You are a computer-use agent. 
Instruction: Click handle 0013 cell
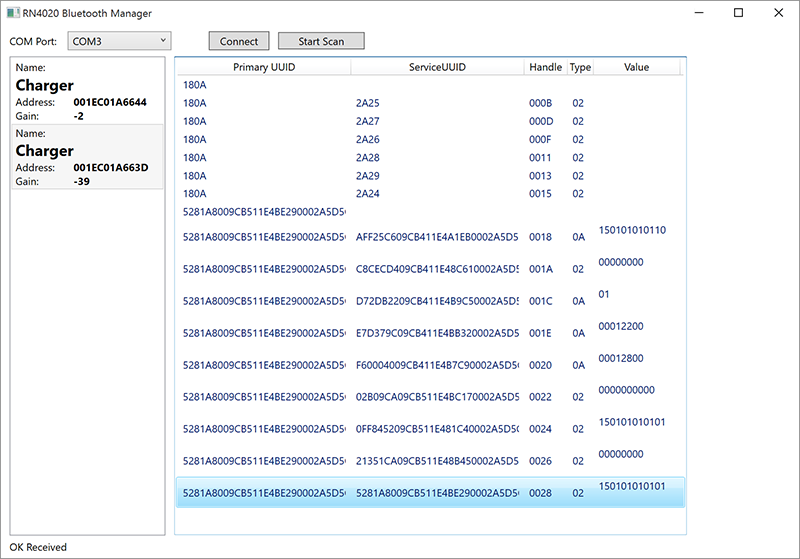pyautogui.click(x=540, y=175)
